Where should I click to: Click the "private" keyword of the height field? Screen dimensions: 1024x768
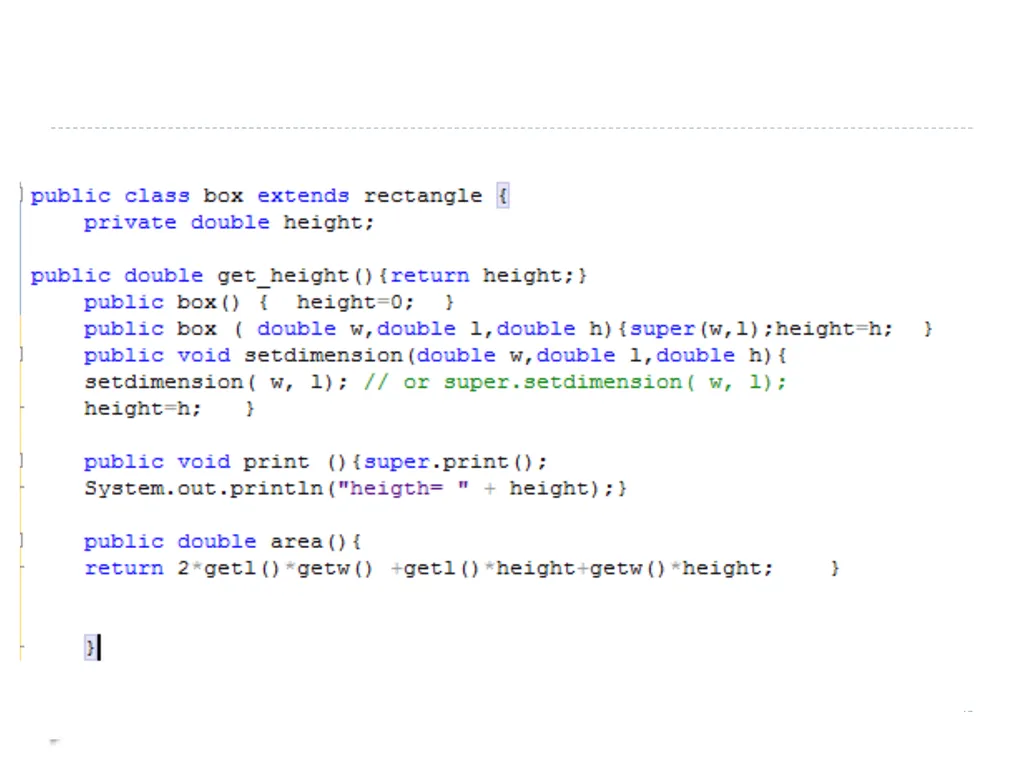[130, 223]
